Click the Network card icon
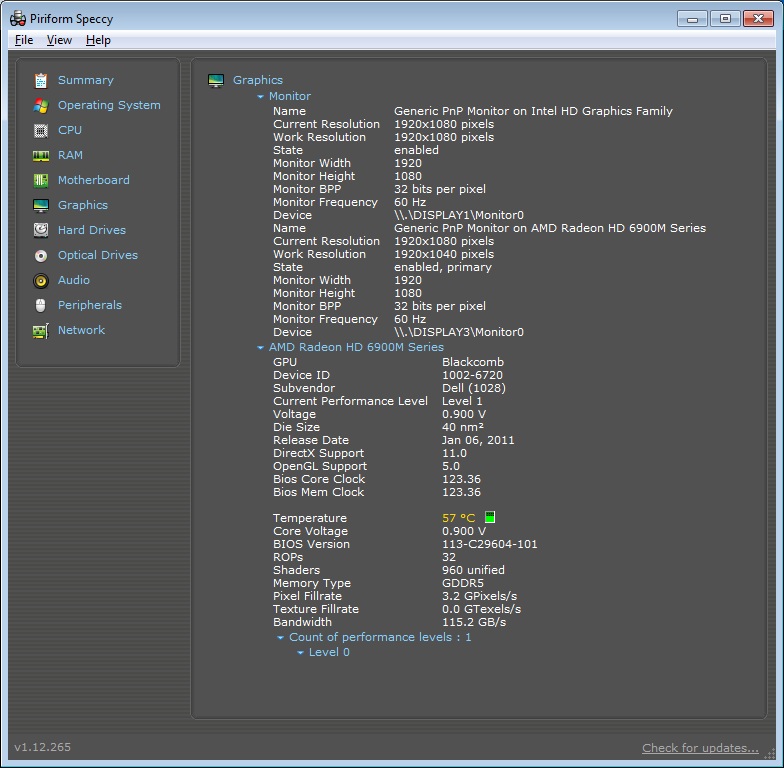This screenshot has height=768, width=784. [x=41, y=330]
